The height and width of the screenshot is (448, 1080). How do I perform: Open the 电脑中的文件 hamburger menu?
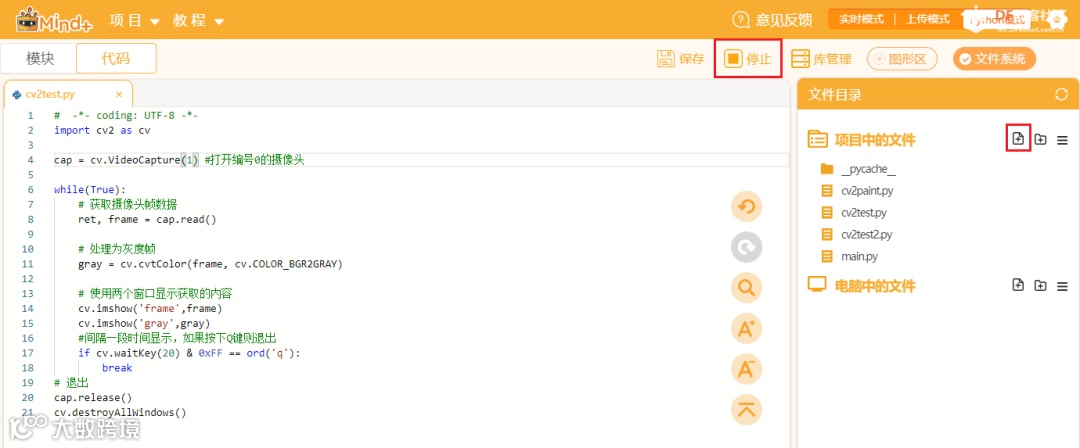click(1062, 286)
